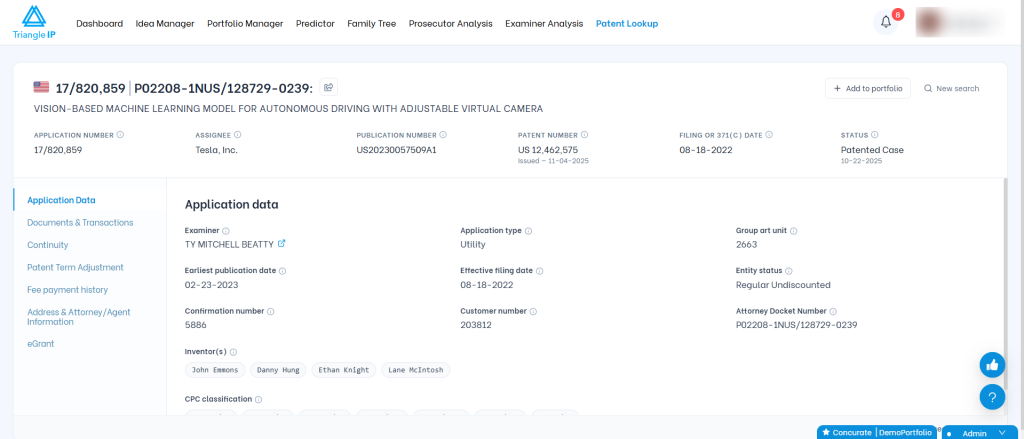Open Address & Attorney/Agent Information section
This screenshot has width=1024, height=439.
[x=79, y=317]
